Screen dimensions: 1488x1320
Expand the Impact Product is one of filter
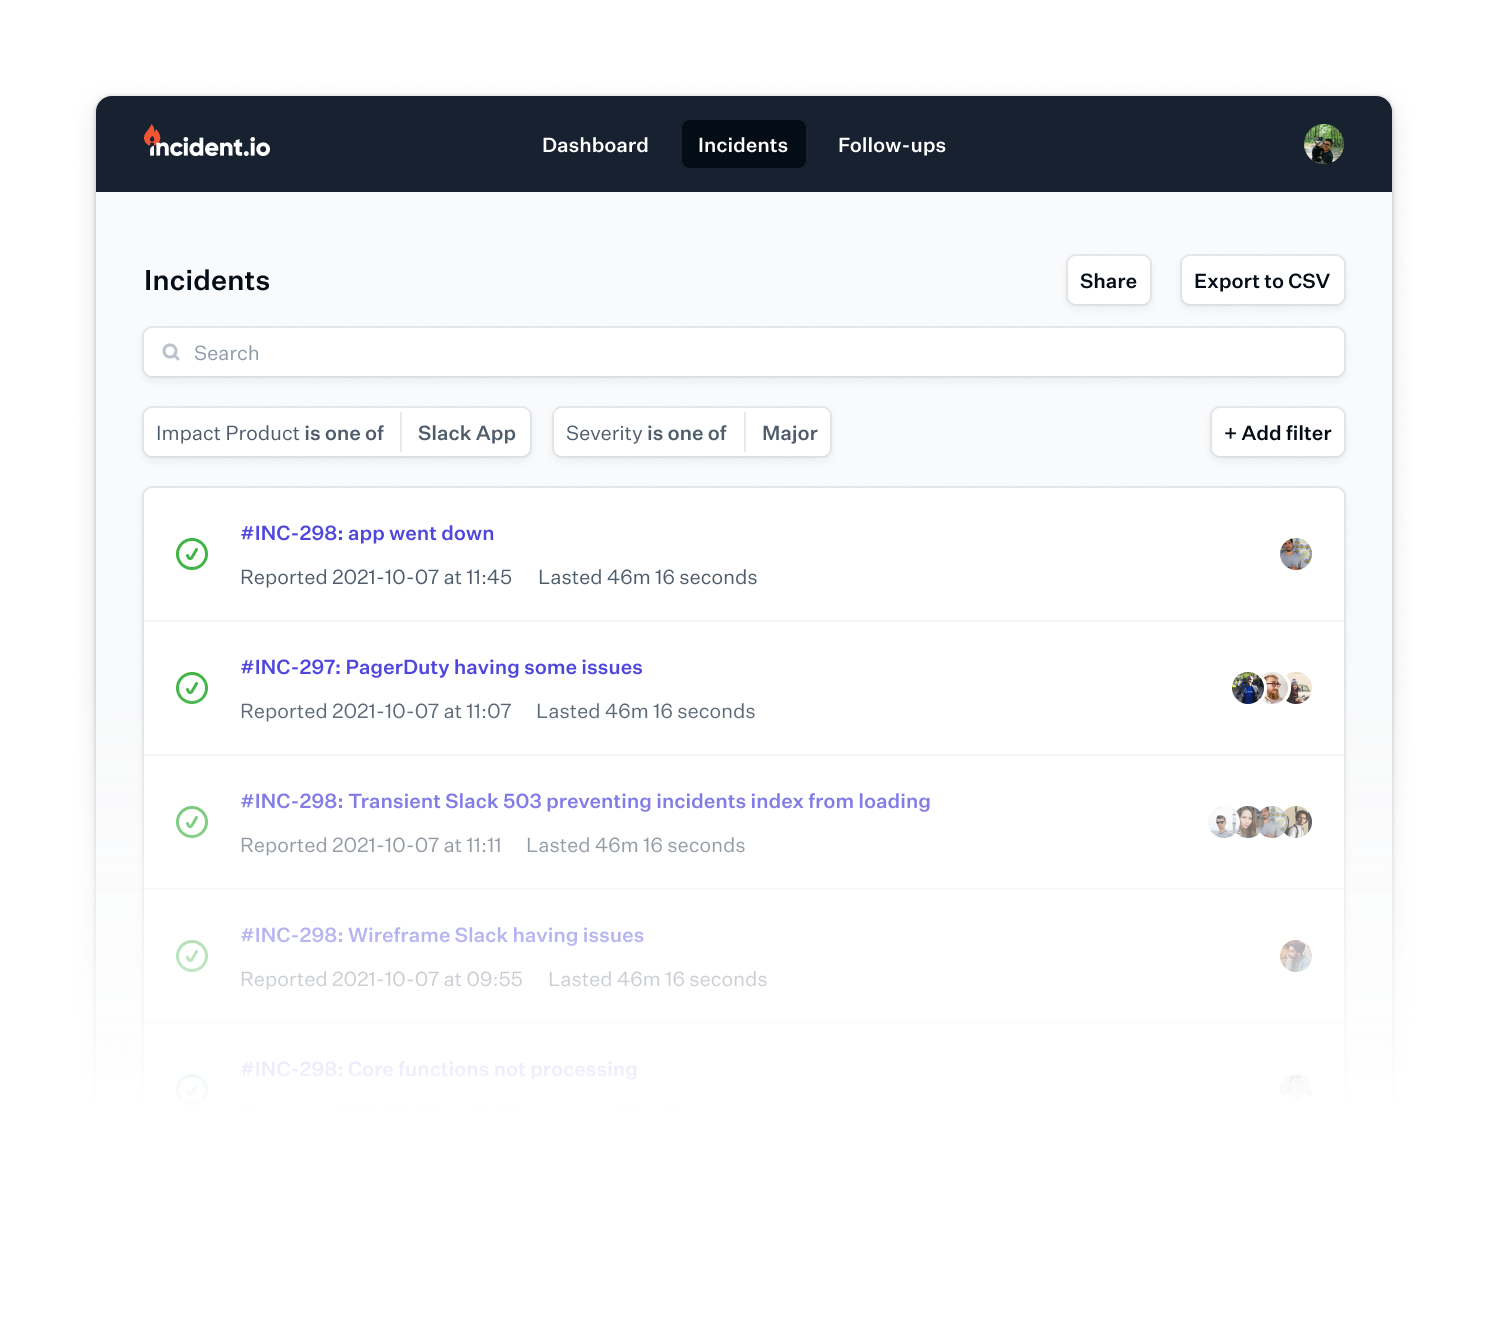(x=270, y=433)
